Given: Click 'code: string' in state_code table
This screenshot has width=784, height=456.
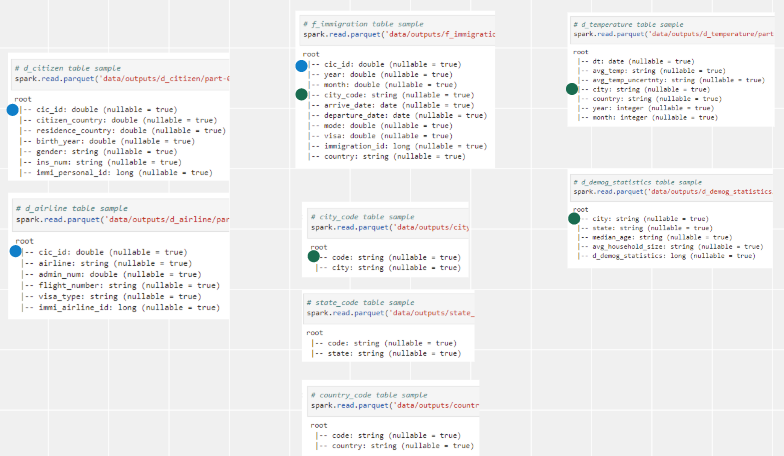Looking at the screenshot, I should click(384, 343).
